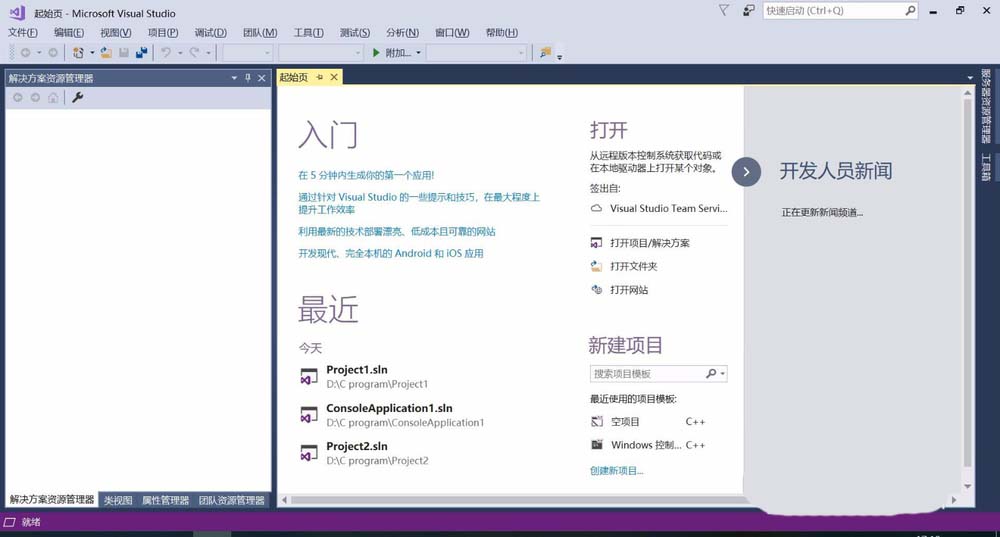Click Solution Explorer forward arrow icon
Screen dimensions: 1000x537
click(35, 98)
